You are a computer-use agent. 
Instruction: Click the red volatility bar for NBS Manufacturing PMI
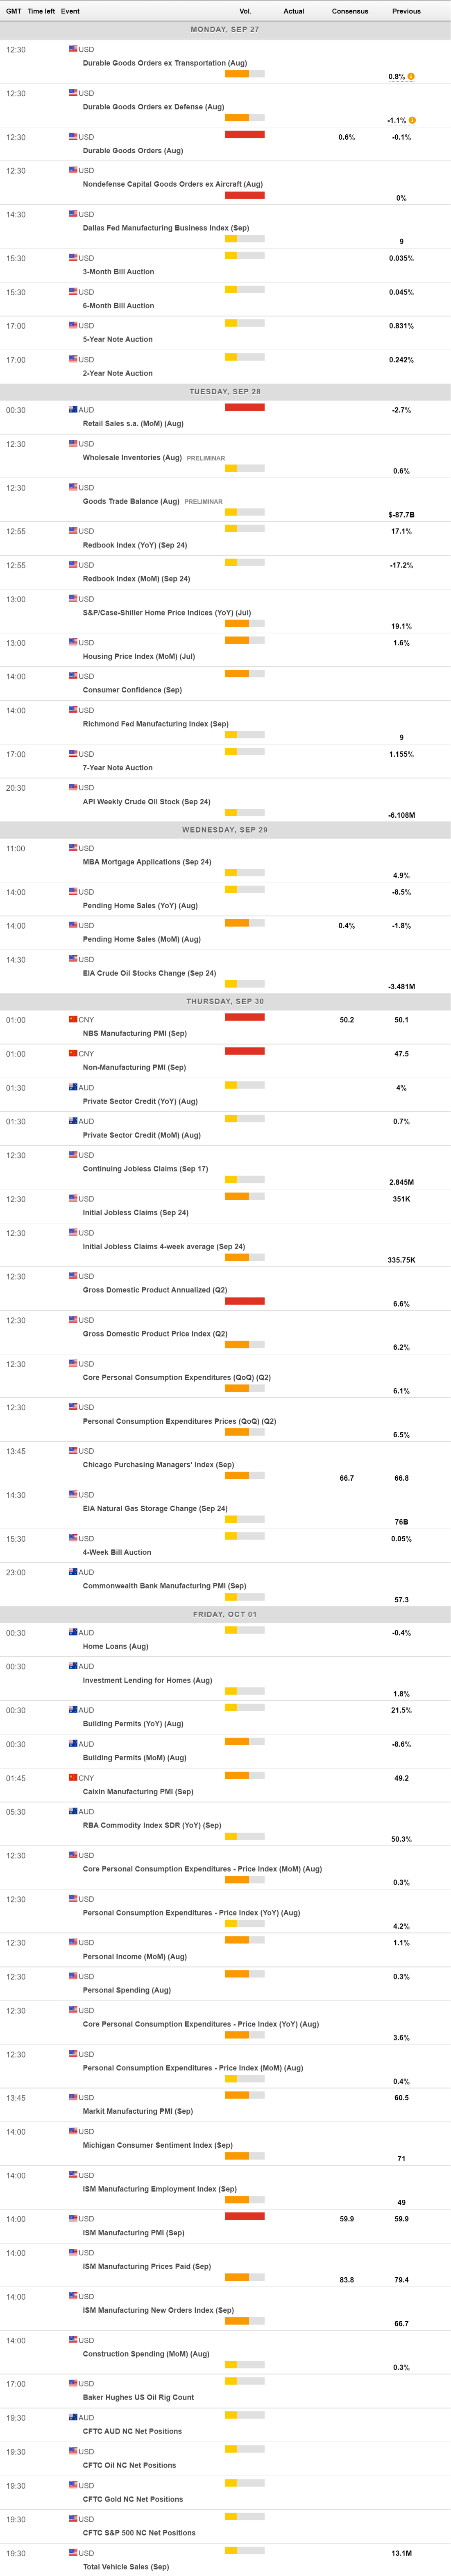pyautogui.click(x=245, y=1017)
